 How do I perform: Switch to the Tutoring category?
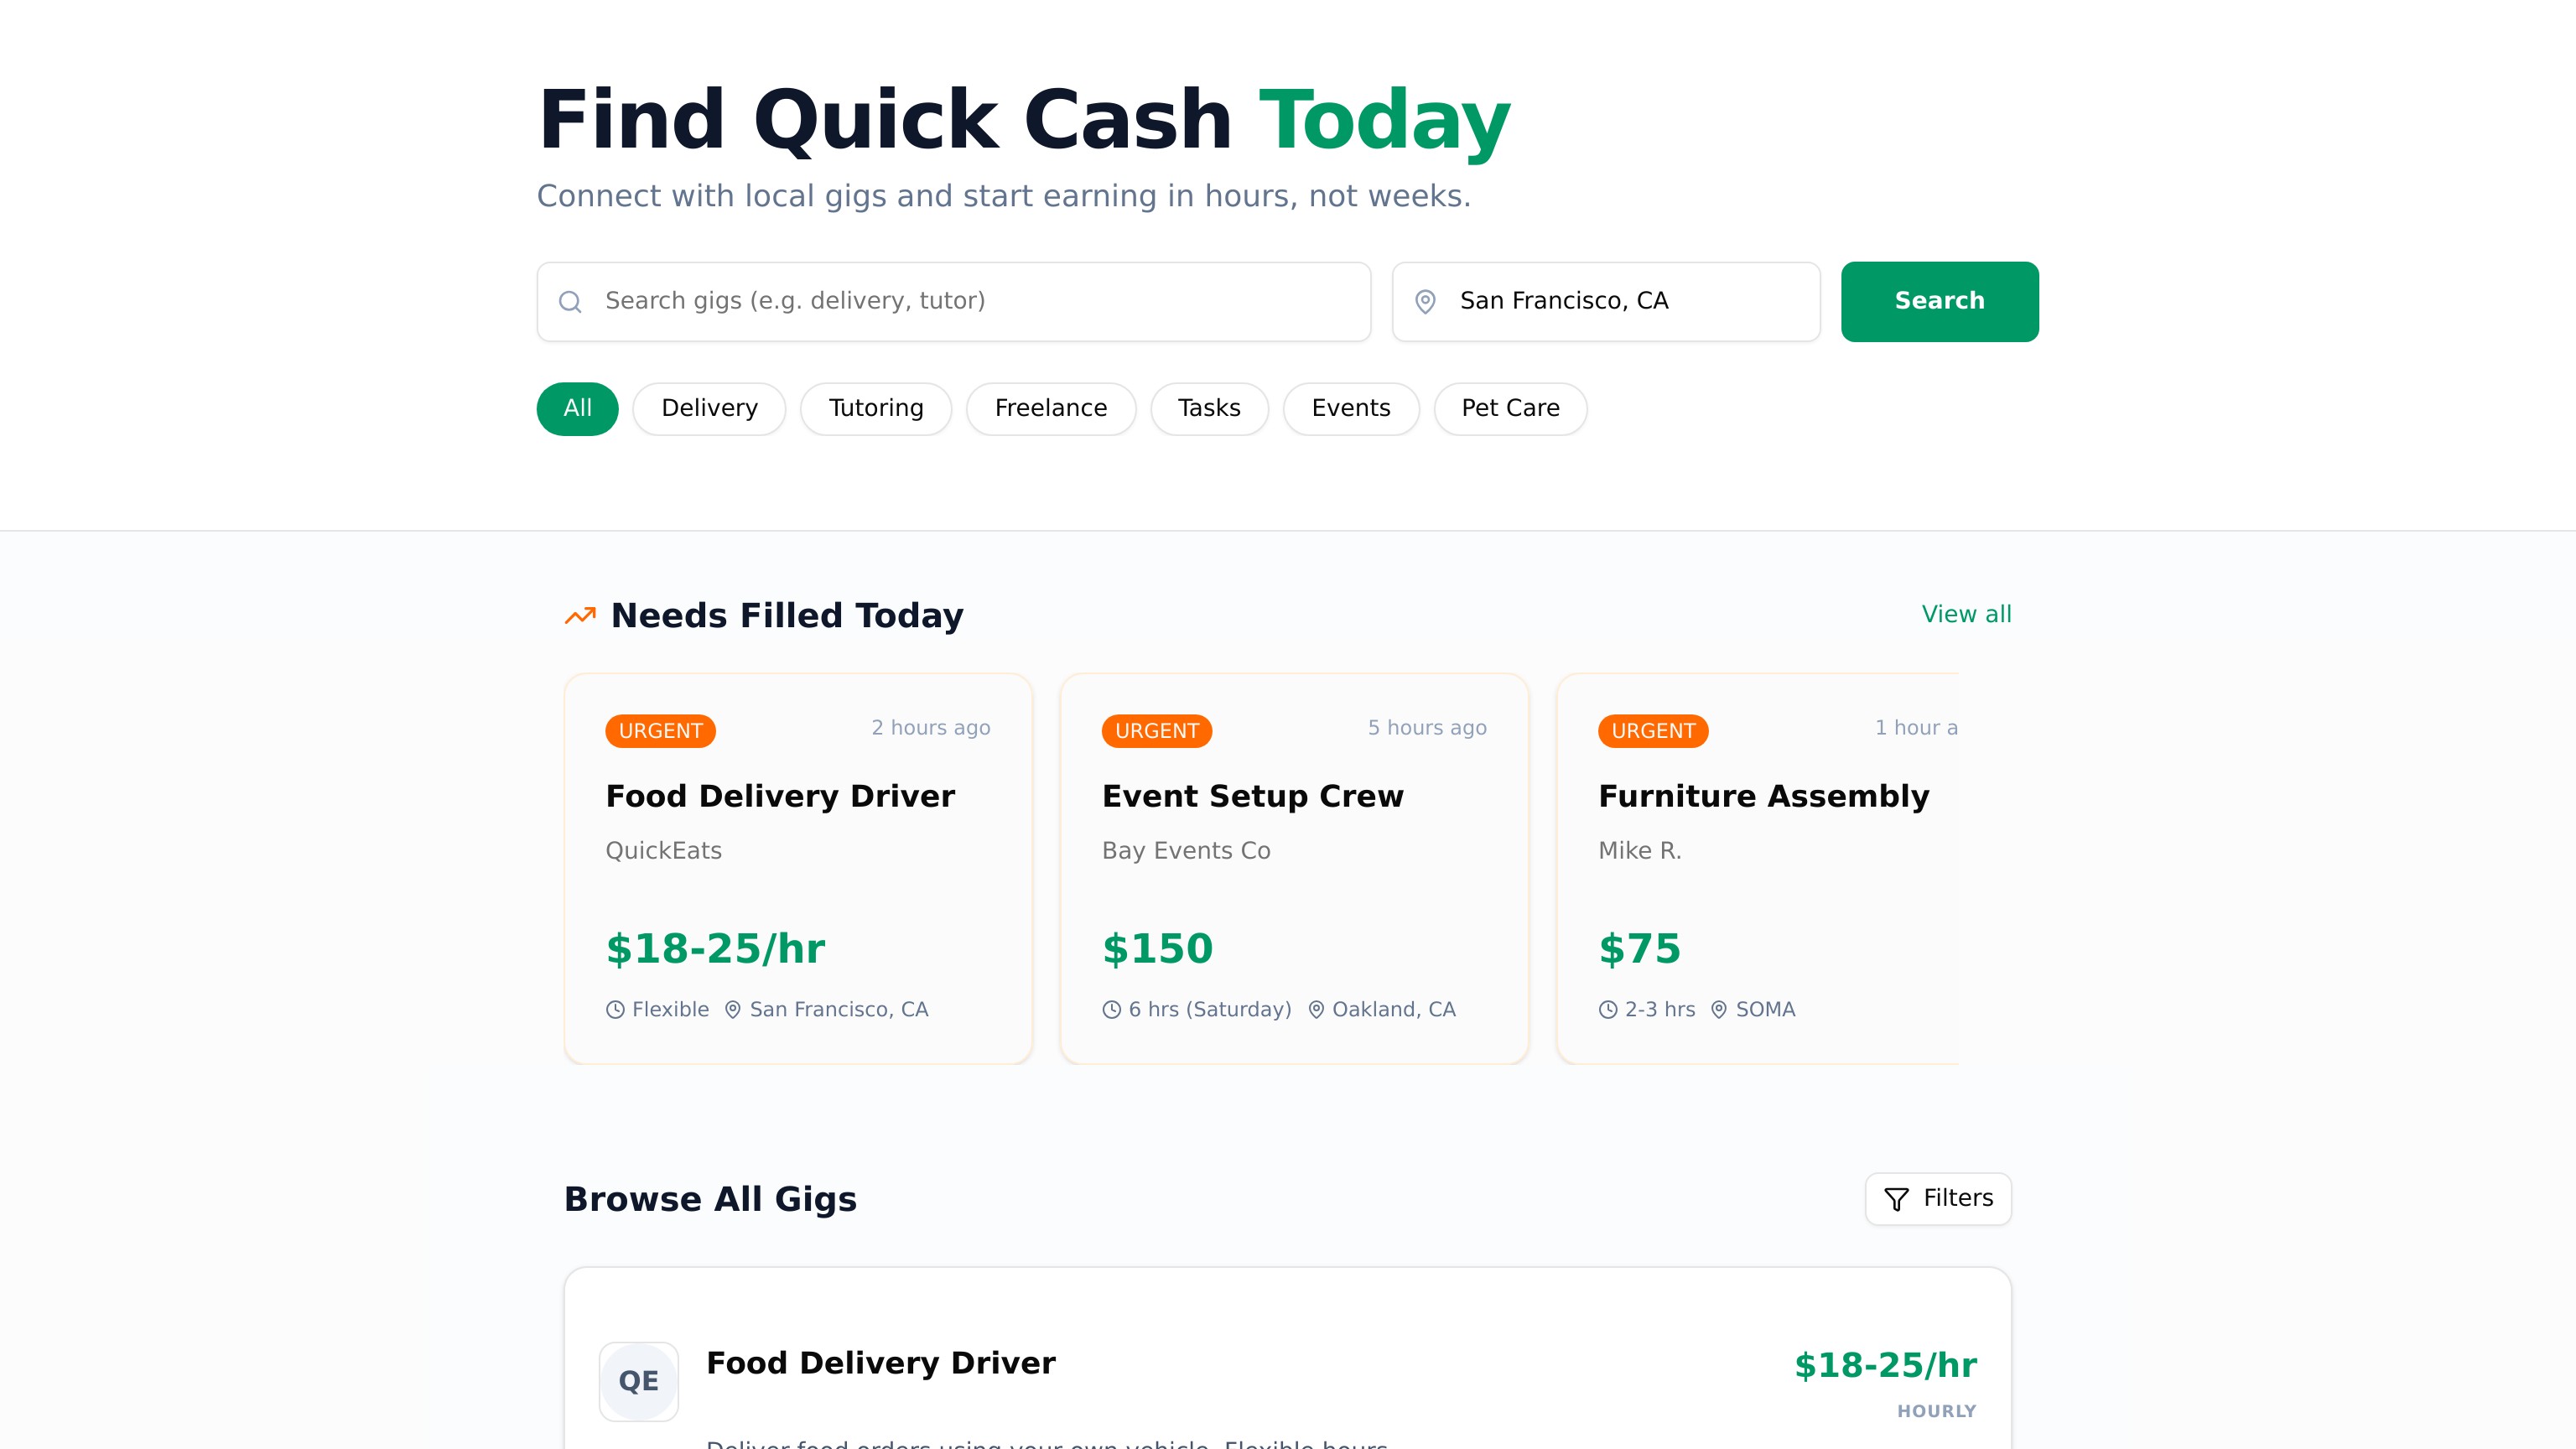tap(875, 409)
